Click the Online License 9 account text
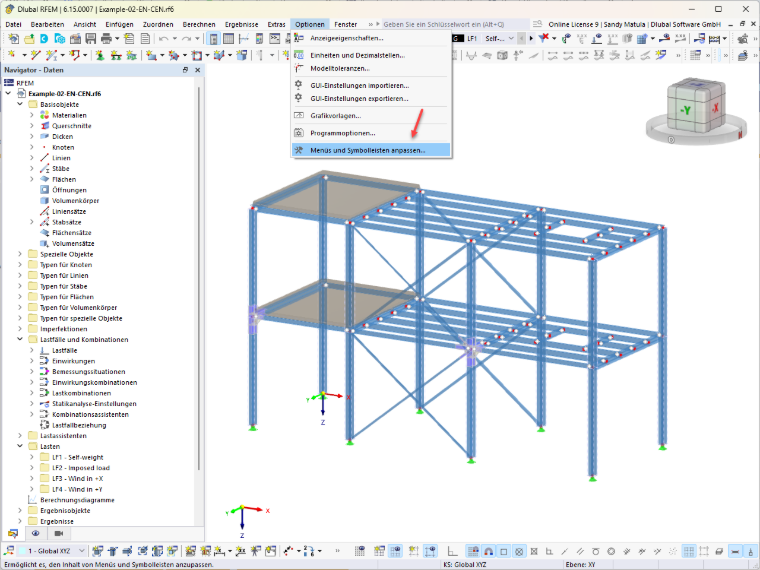The width and height of the screenshot is (760, 570). (634, 24)
